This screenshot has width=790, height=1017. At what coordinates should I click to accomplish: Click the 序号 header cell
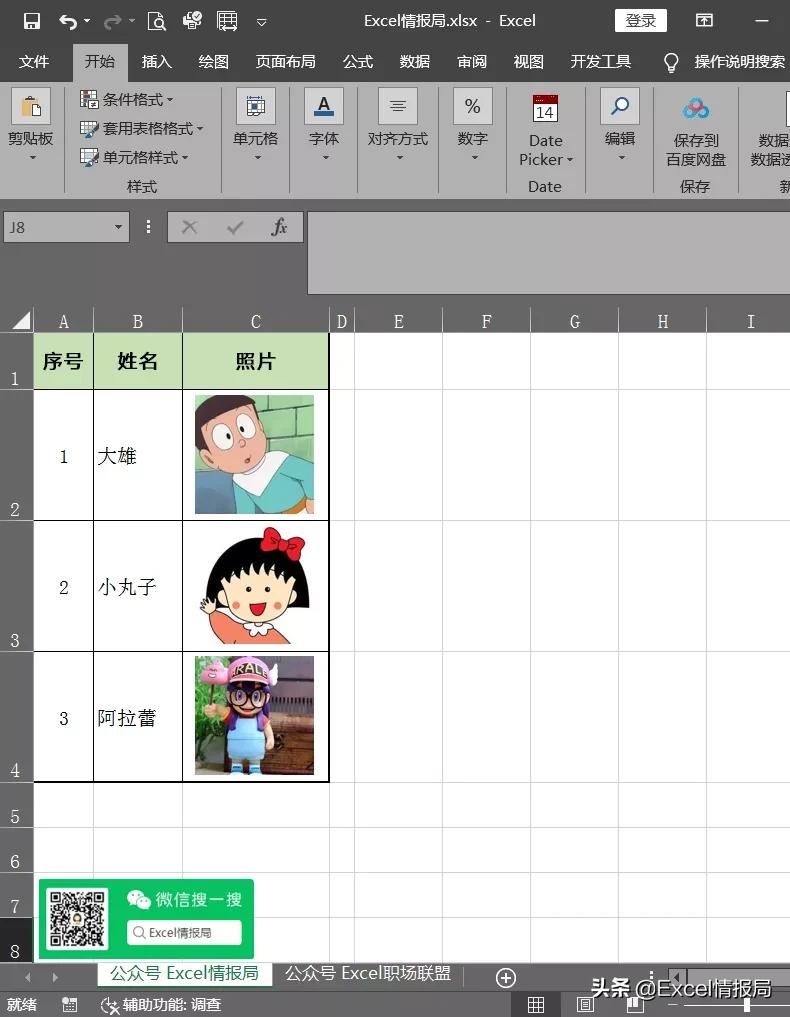coord(63,361)
